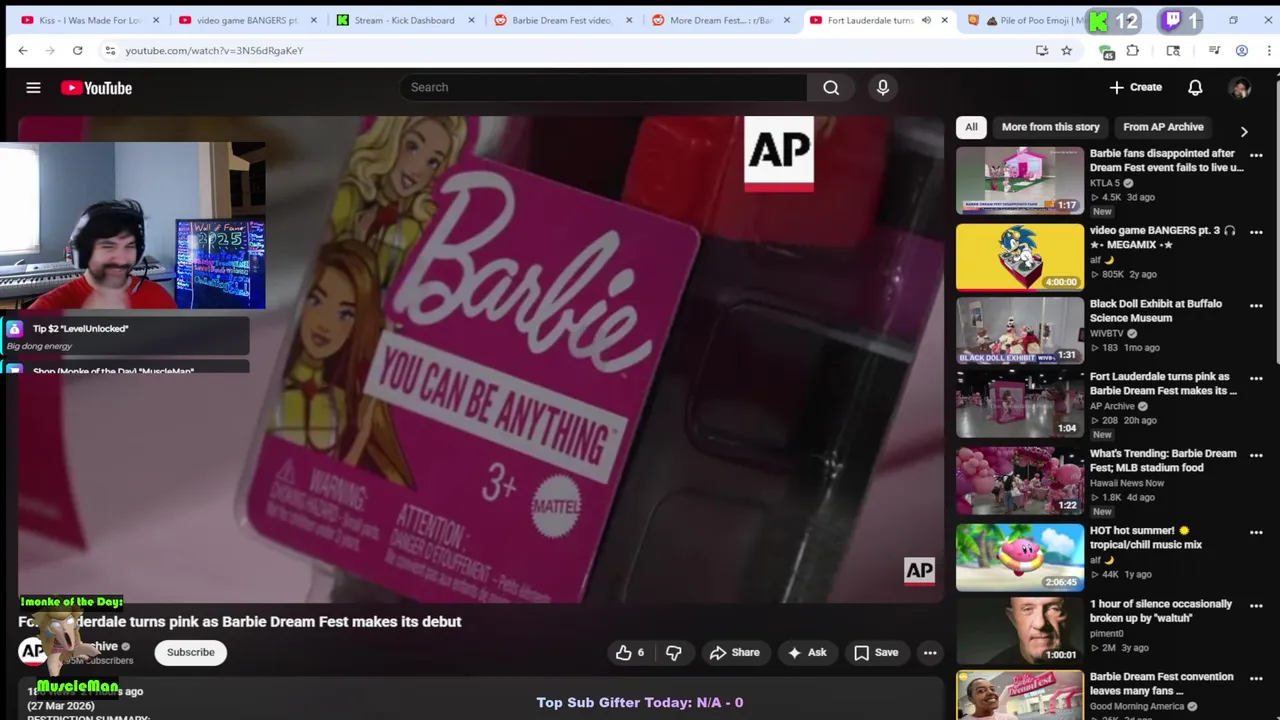Open options for video game BANGERS pt. 3

[1256, 232]
